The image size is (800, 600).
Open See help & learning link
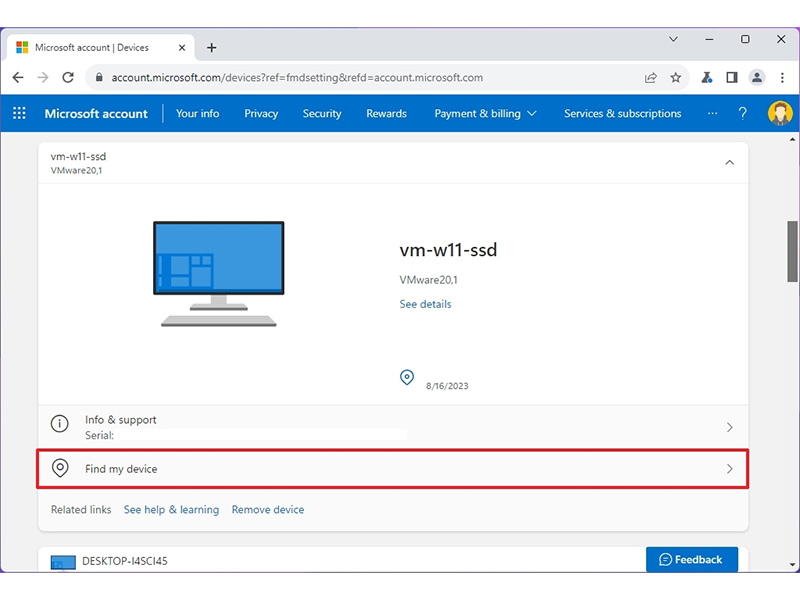tap(171, 509)
